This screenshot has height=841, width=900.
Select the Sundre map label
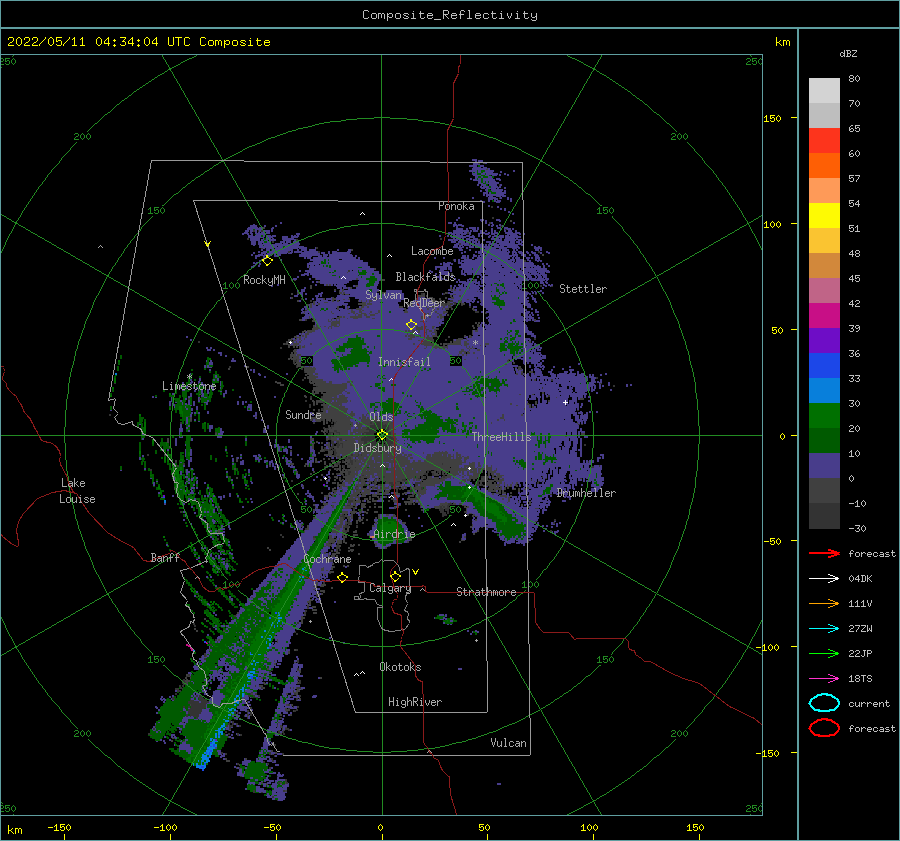[x=303, y=414]
